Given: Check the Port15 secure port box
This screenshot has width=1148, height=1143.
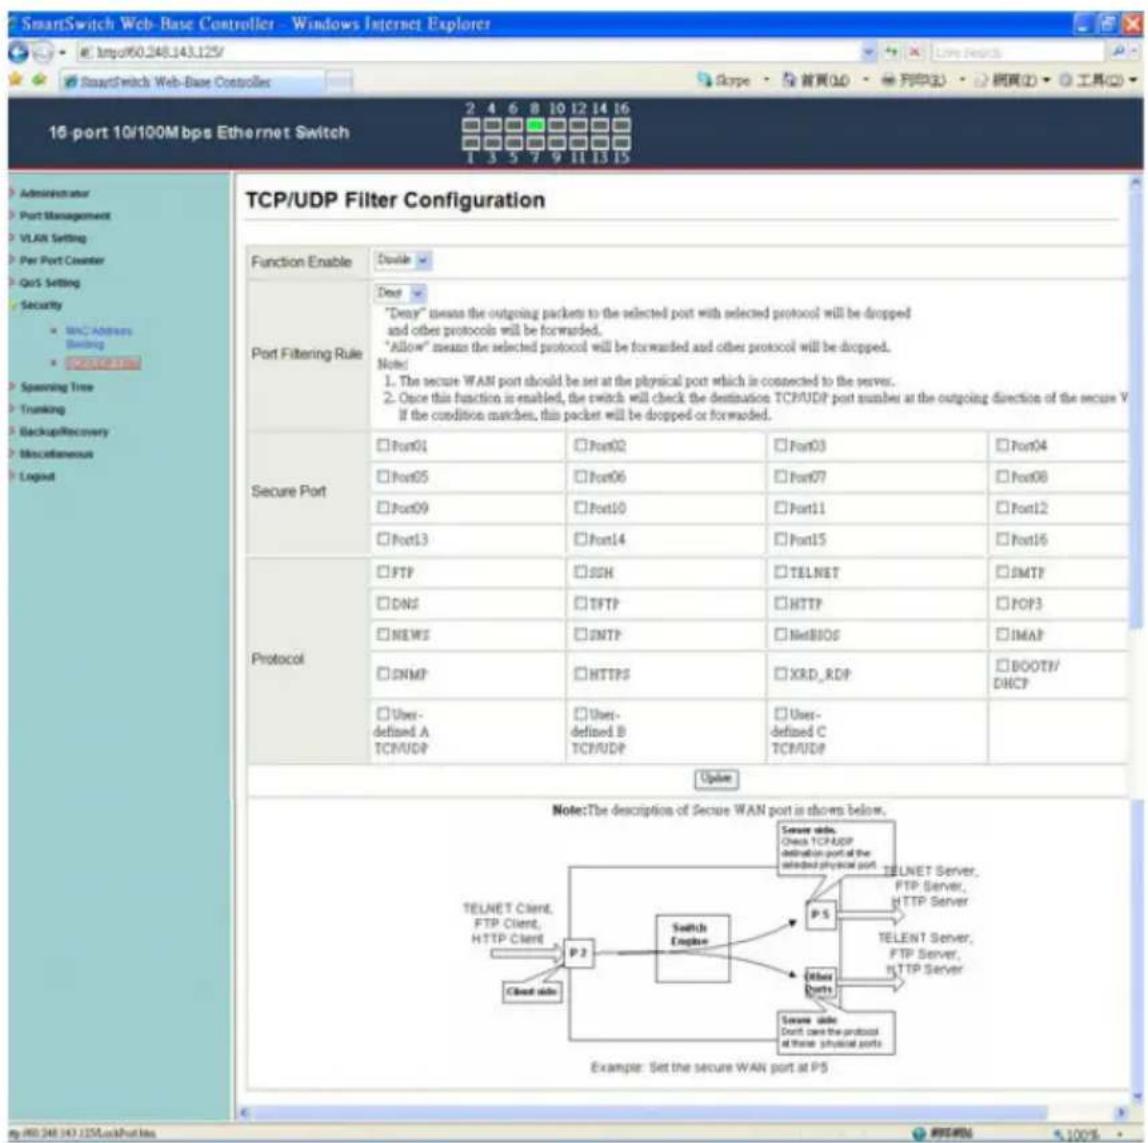Looking at the screenshot, I should tap(780, 538).
